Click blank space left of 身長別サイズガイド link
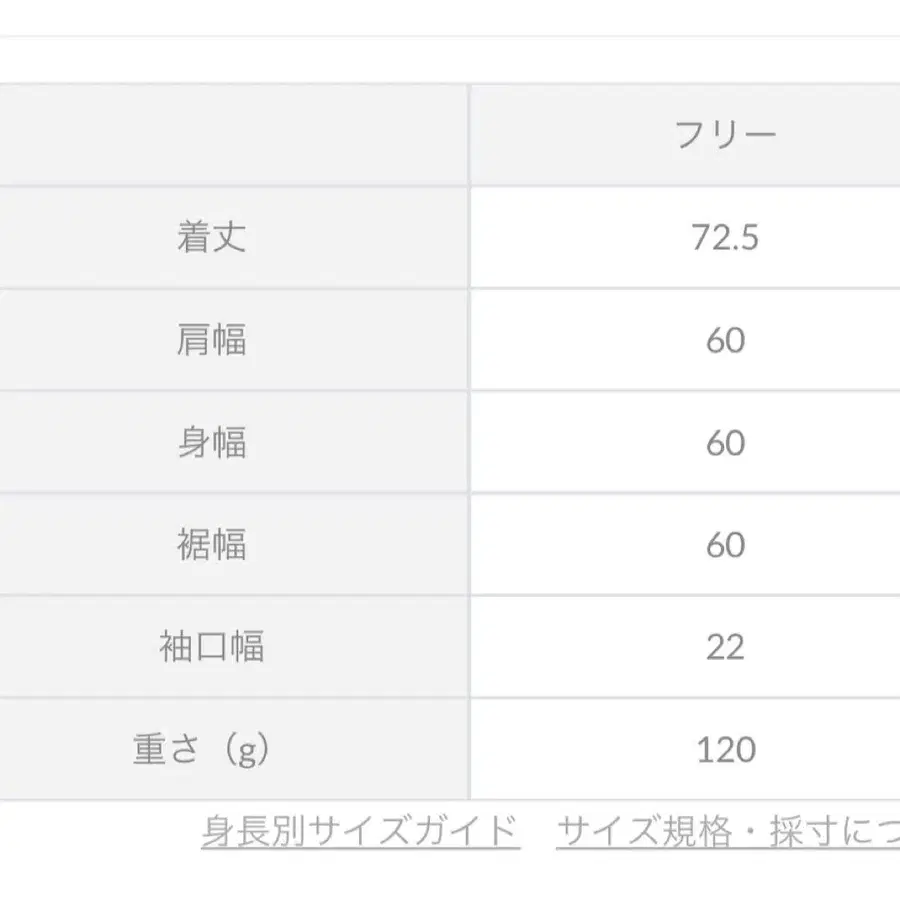900x900 pixels. [x=100, y=832]
